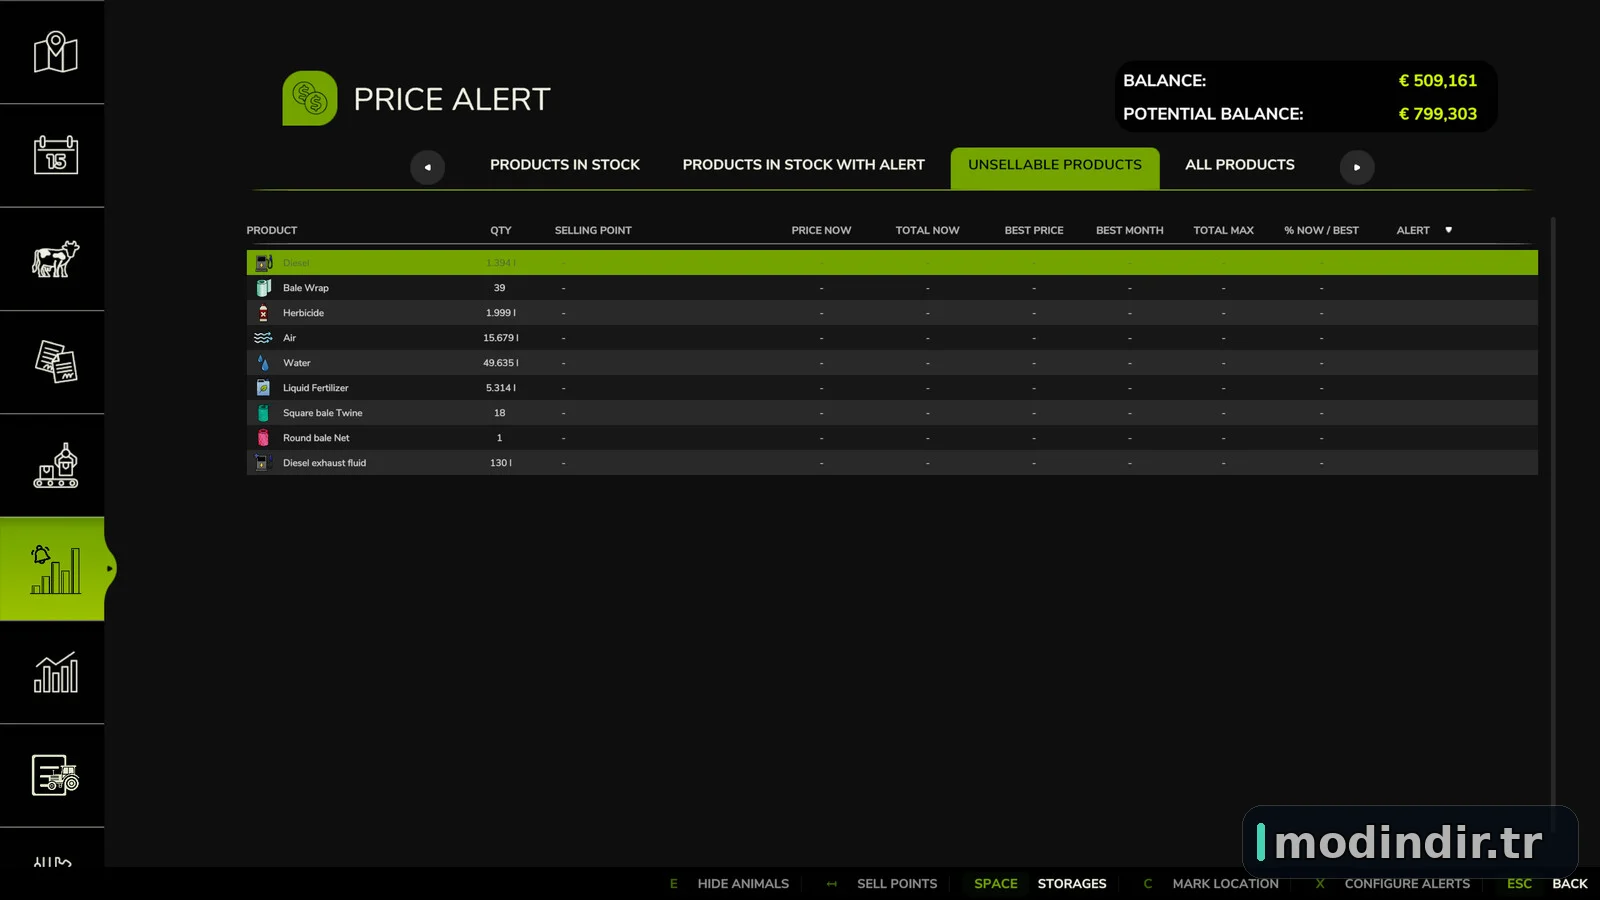Click the balance value € 509,161
Viewport: 1600px width, 900px height.
tap(1437, 80)
